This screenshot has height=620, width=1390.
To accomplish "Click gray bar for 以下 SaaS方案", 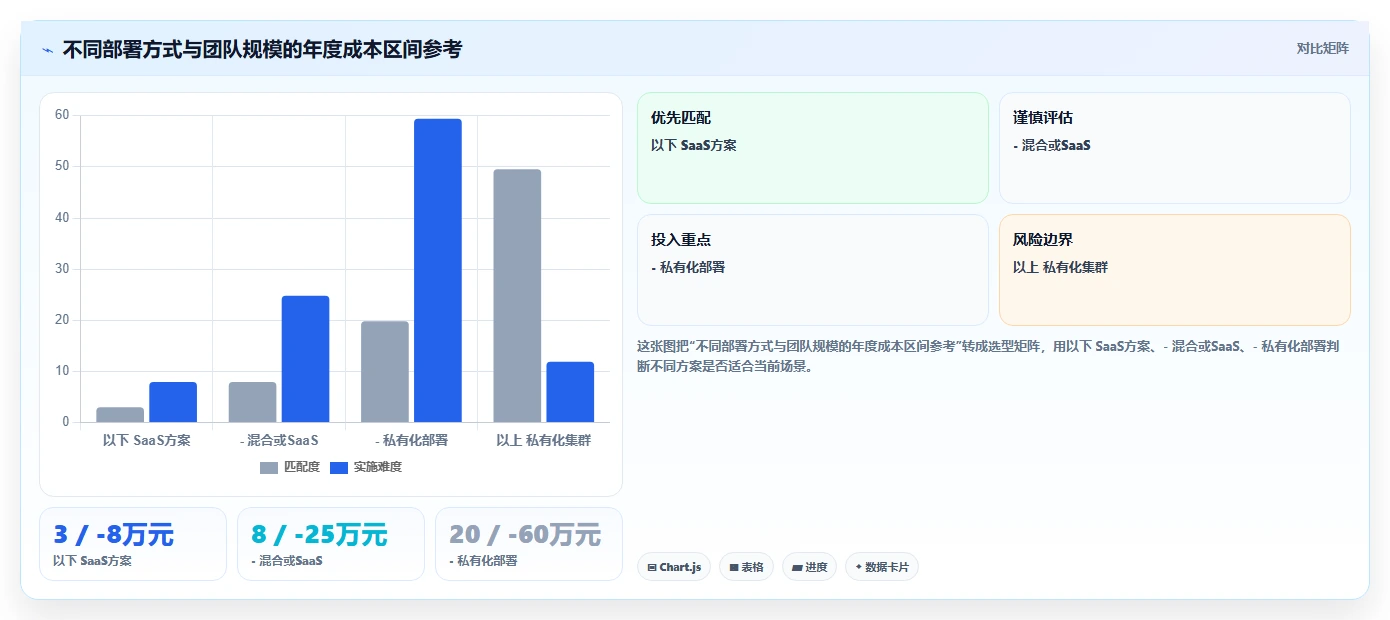I will coord(120,415).
